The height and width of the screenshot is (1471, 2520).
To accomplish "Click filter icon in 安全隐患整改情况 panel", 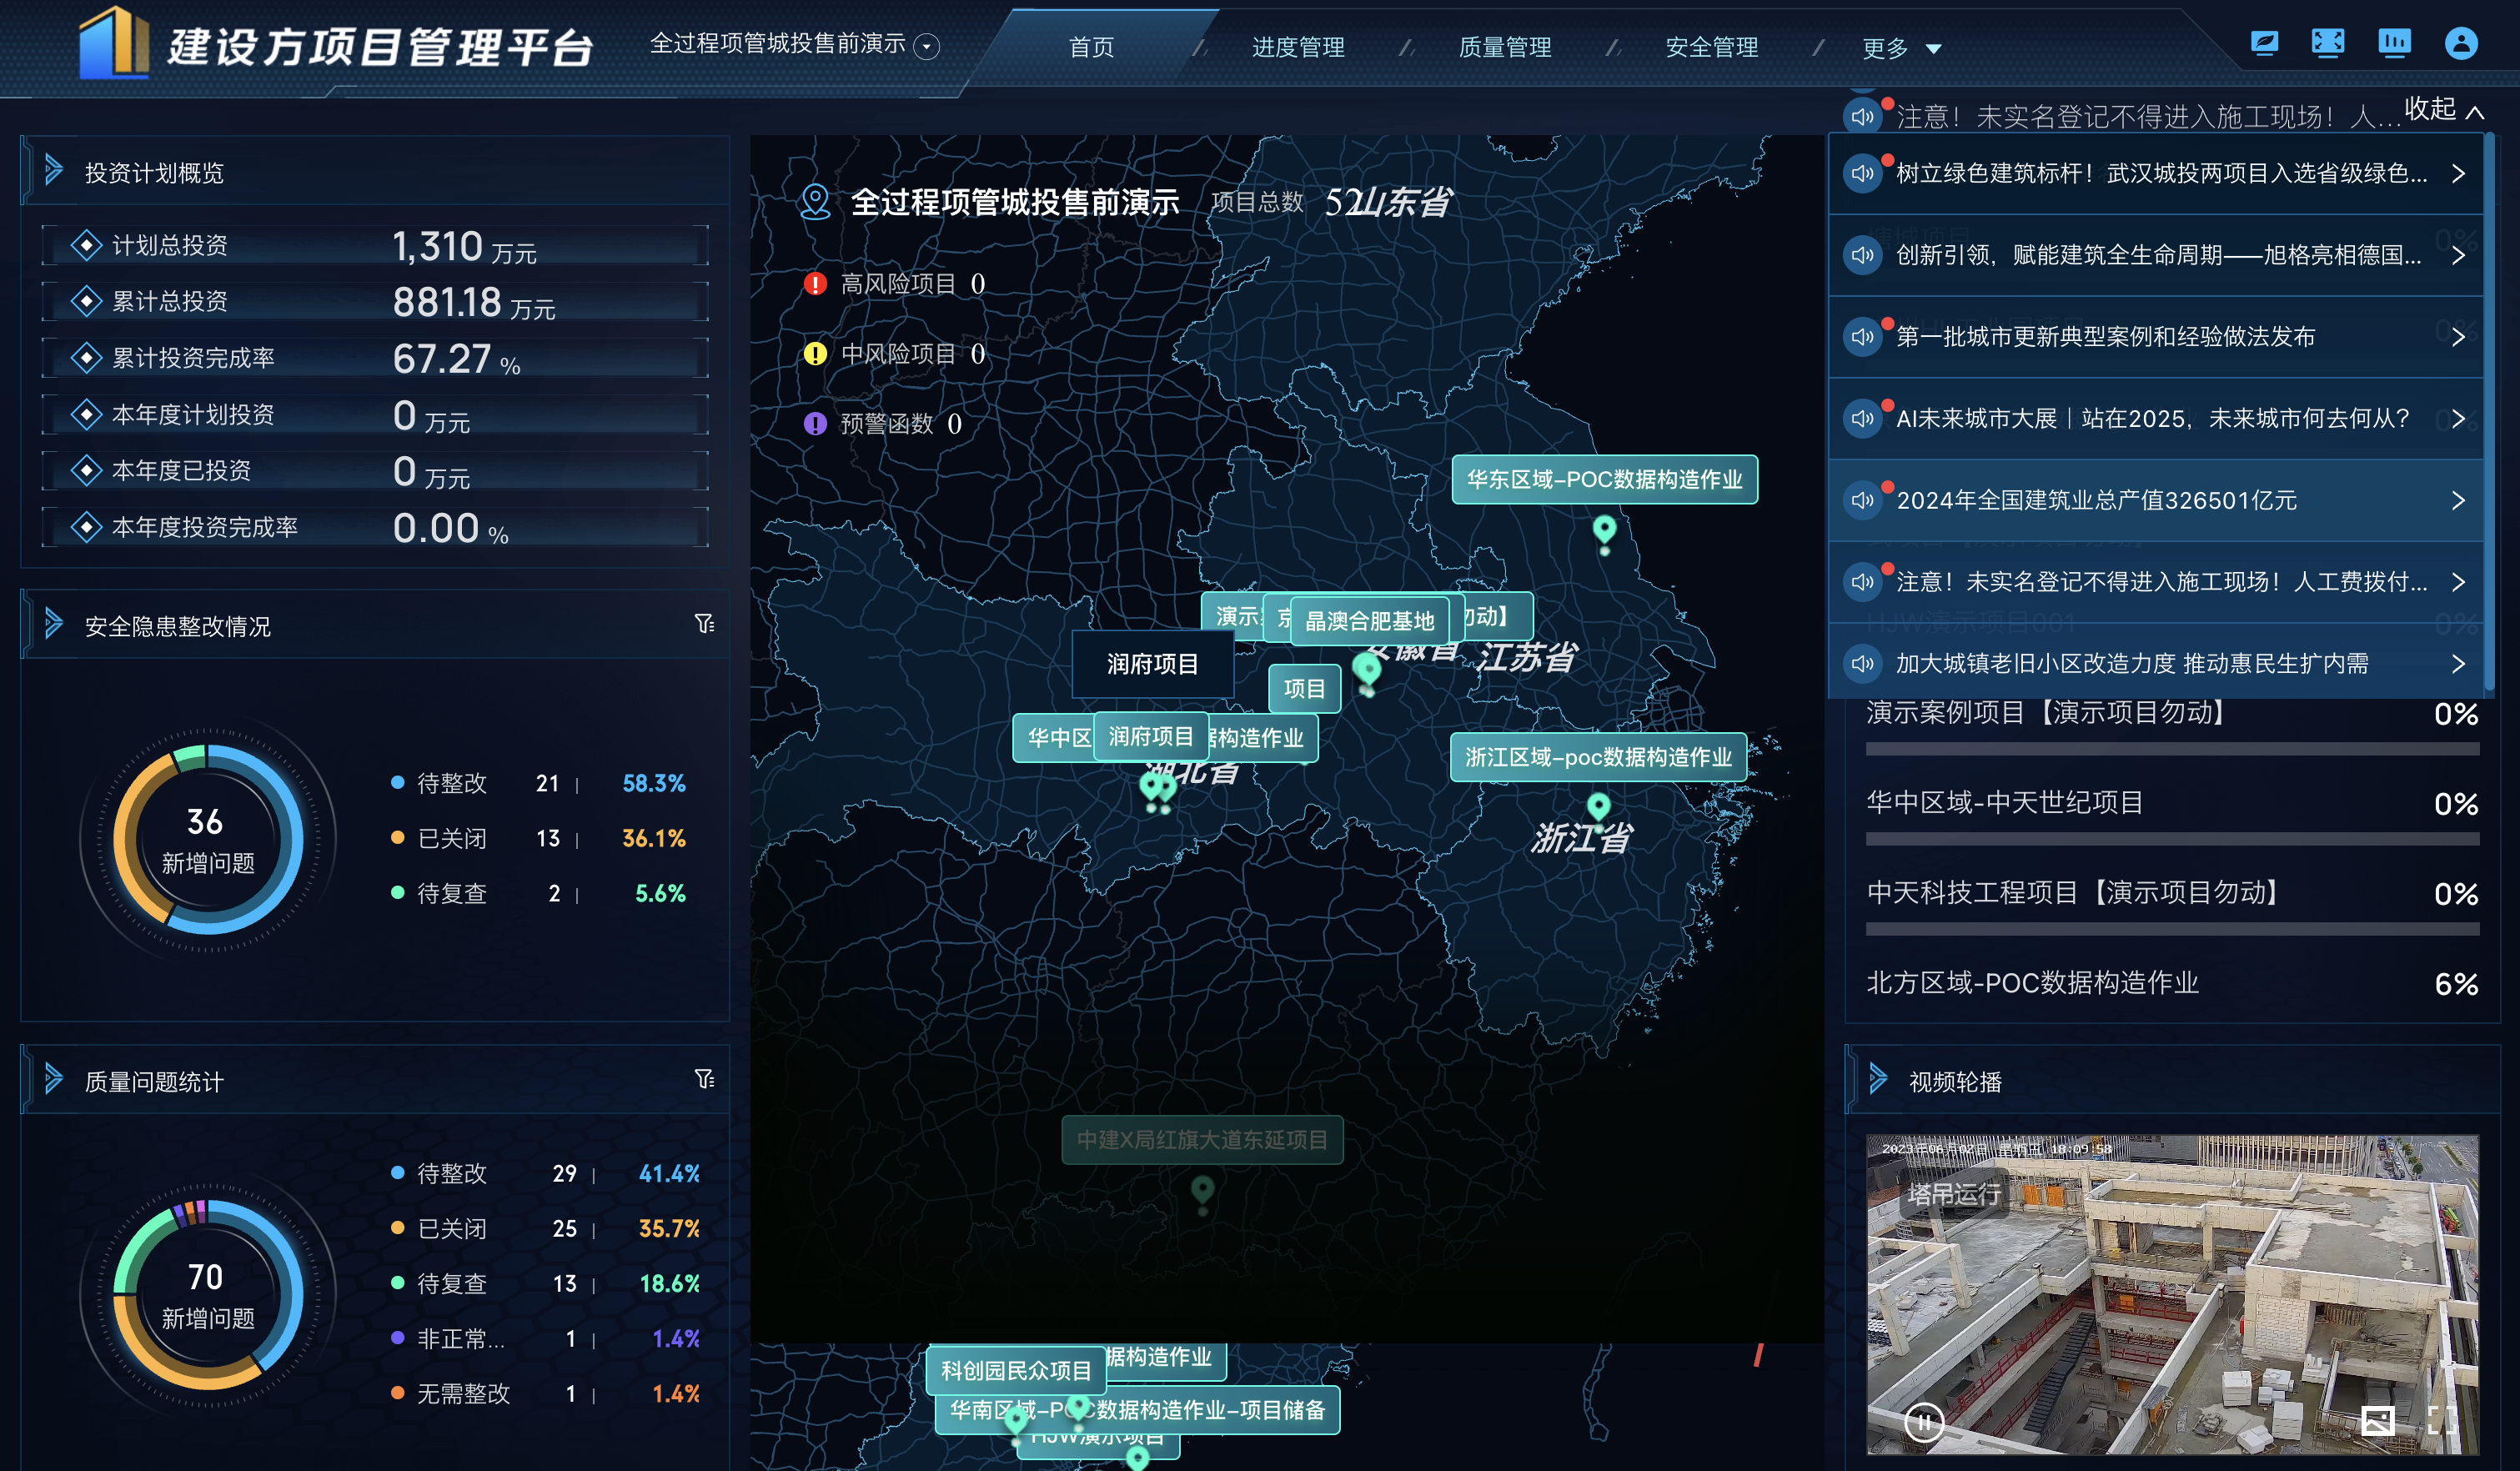I will pos(704,624).
